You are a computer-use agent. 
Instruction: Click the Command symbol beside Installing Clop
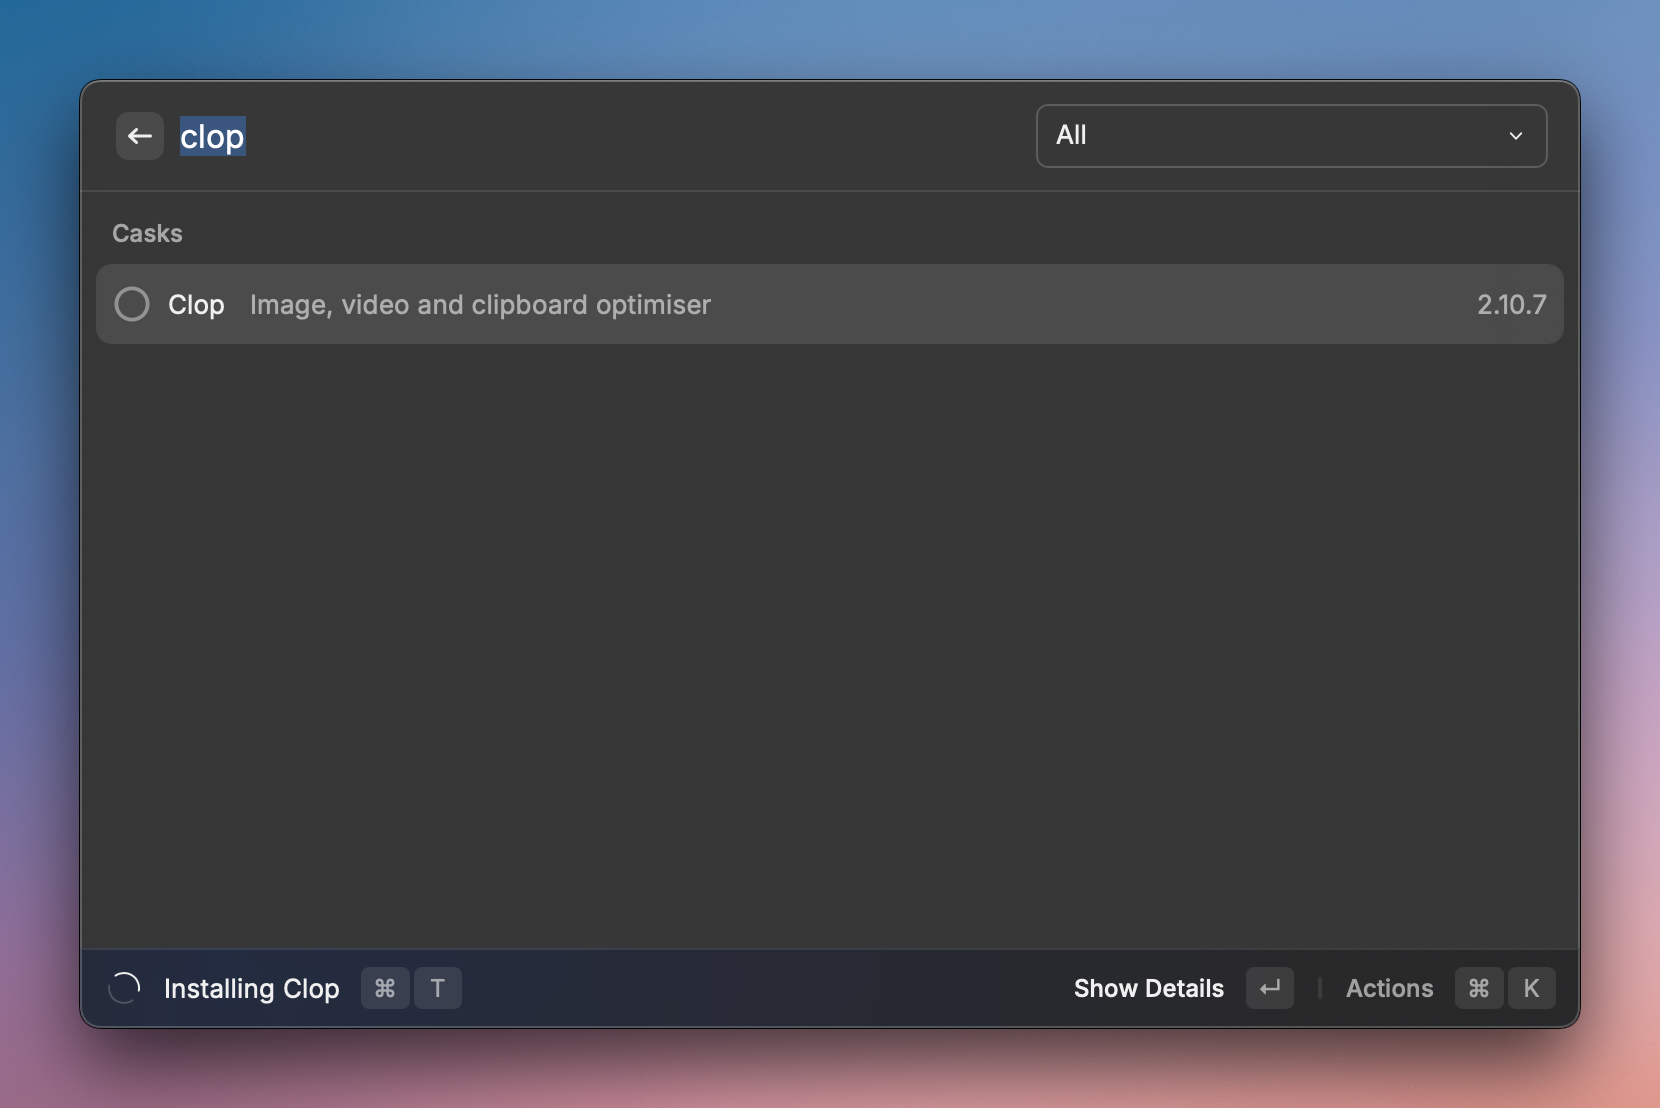[385, 988]
